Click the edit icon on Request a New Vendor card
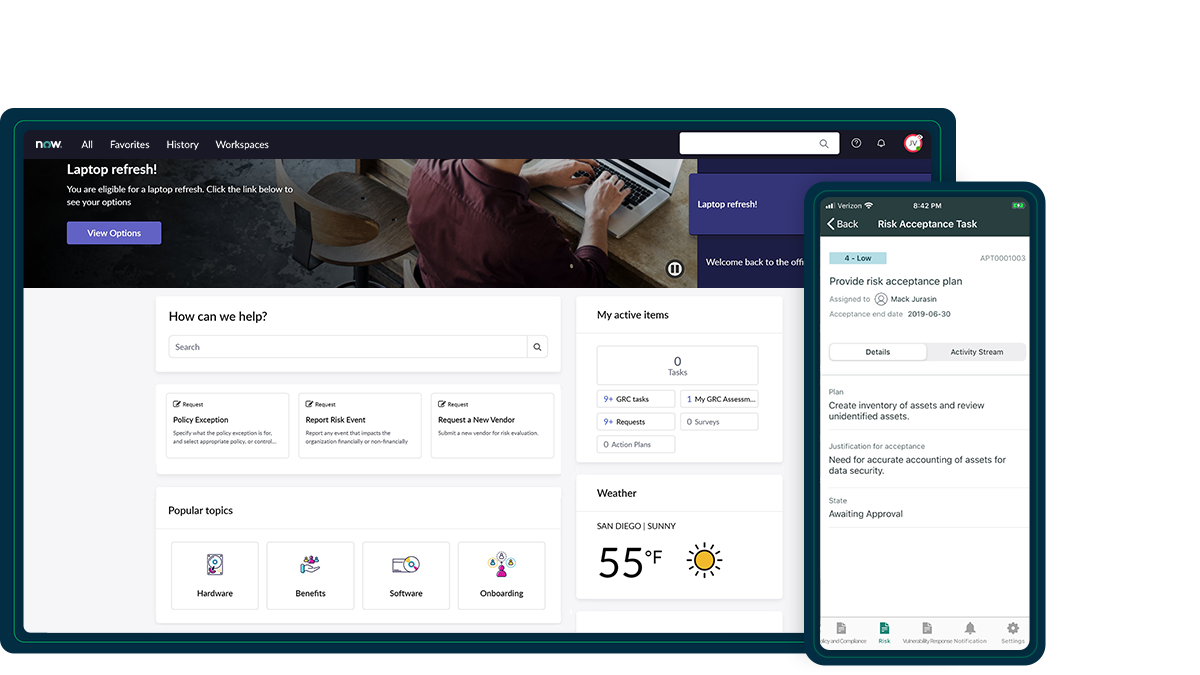The height and width of the screenshot is (675, 1200). 442,404
